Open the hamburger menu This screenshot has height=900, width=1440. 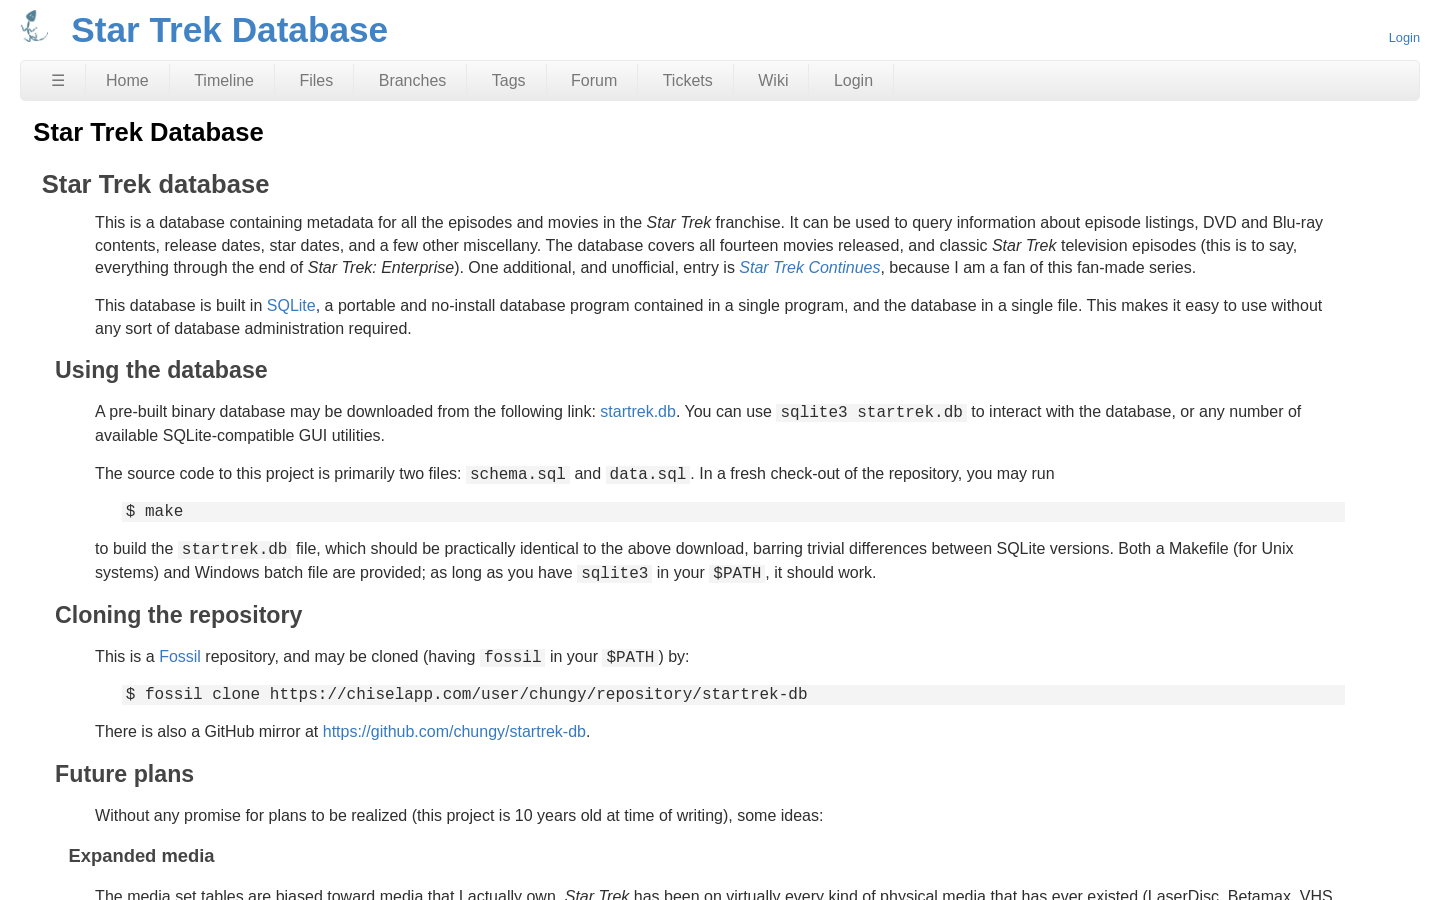click(x=58, y=81)
